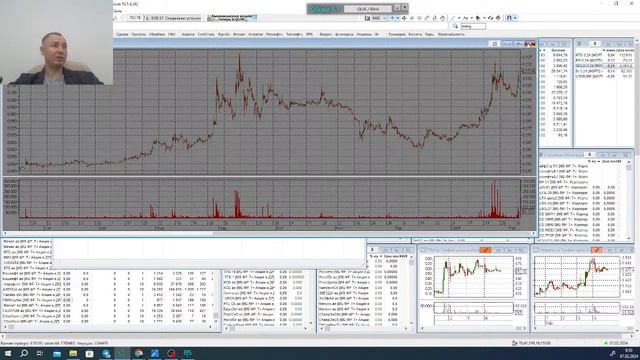Switch to the Магнит tab

click(239, 35)
